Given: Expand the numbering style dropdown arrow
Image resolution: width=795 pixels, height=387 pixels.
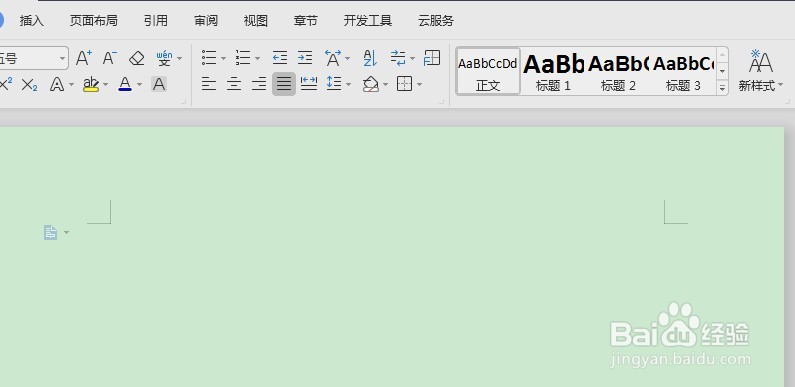Looking at the screenshot, I should point(258,59).
